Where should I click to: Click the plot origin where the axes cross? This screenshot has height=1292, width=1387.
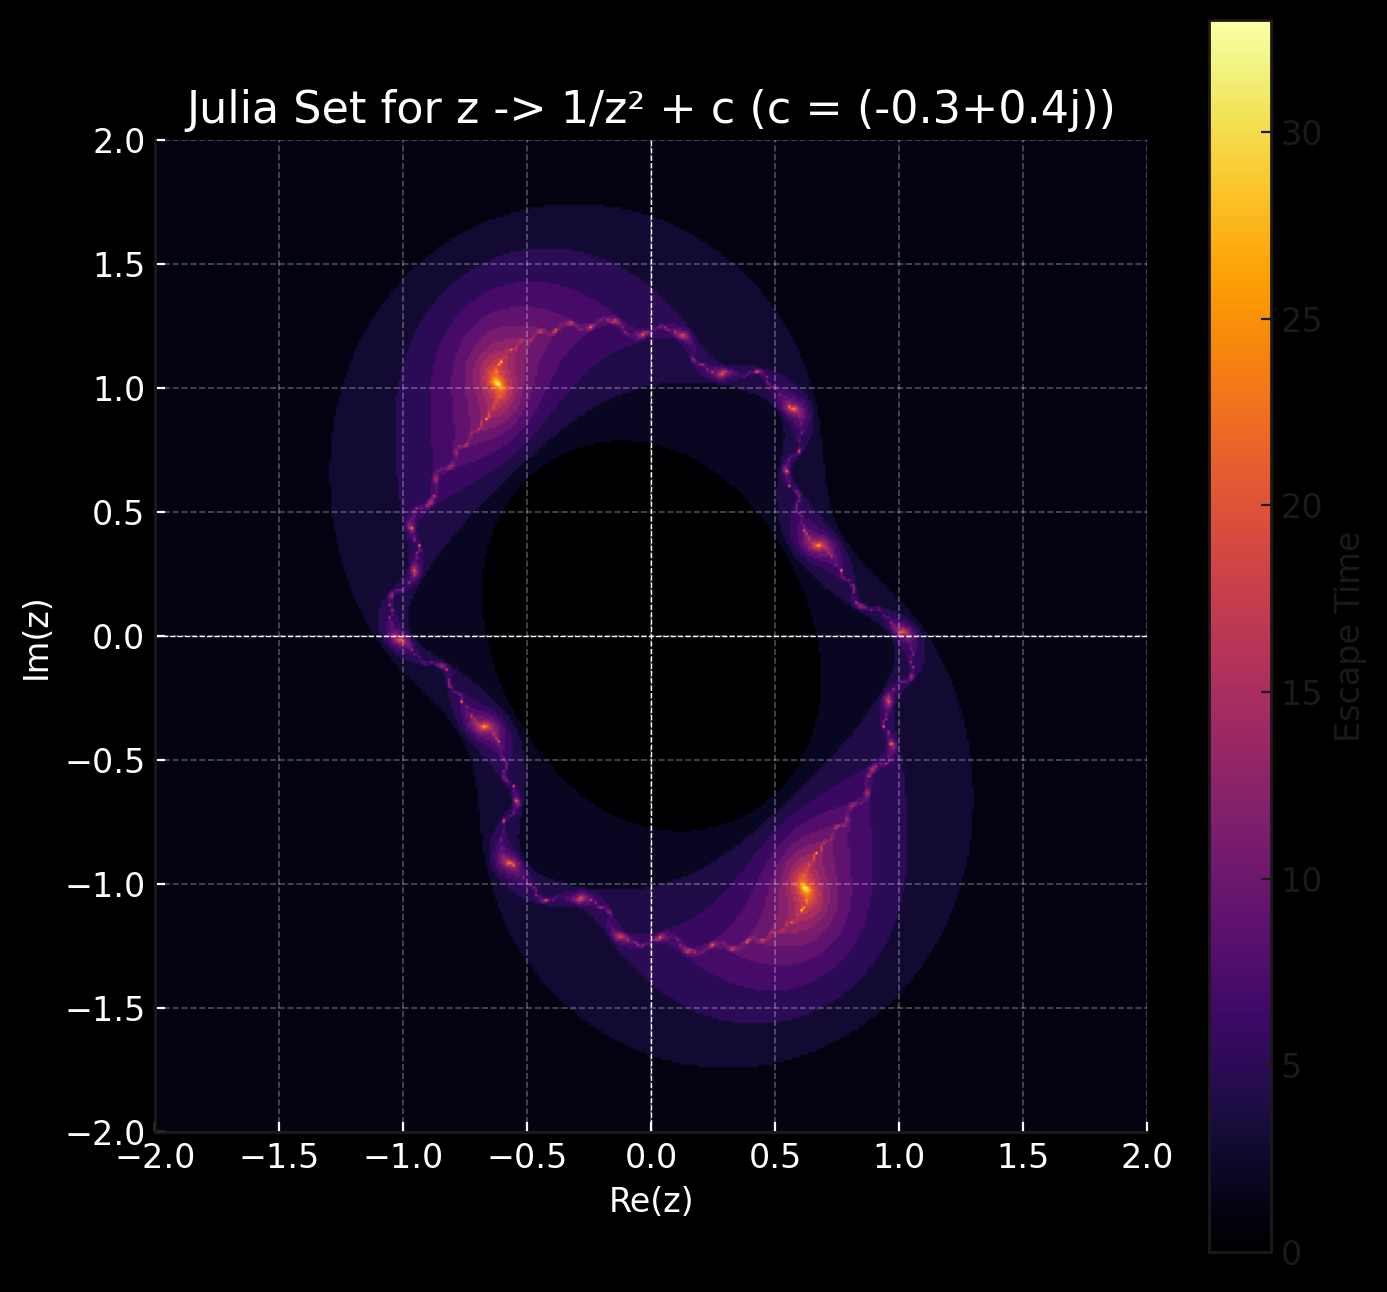tap(651, 636)
